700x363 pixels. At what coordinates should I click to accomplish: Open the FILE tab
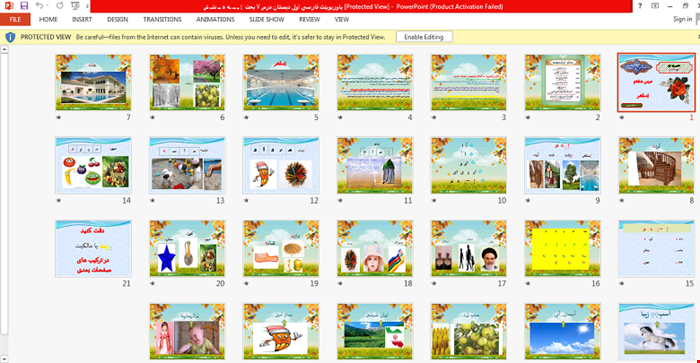pyautogui.click(x=15, y=19)
